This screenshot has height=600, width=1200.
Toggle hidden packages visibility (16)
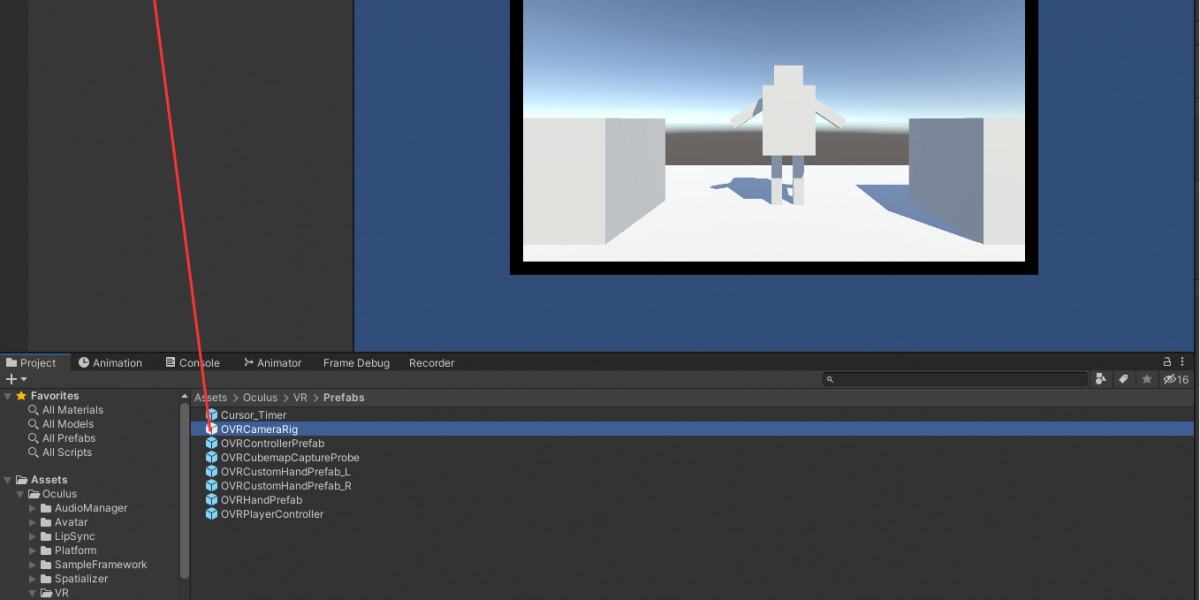tap(1174, 379)
